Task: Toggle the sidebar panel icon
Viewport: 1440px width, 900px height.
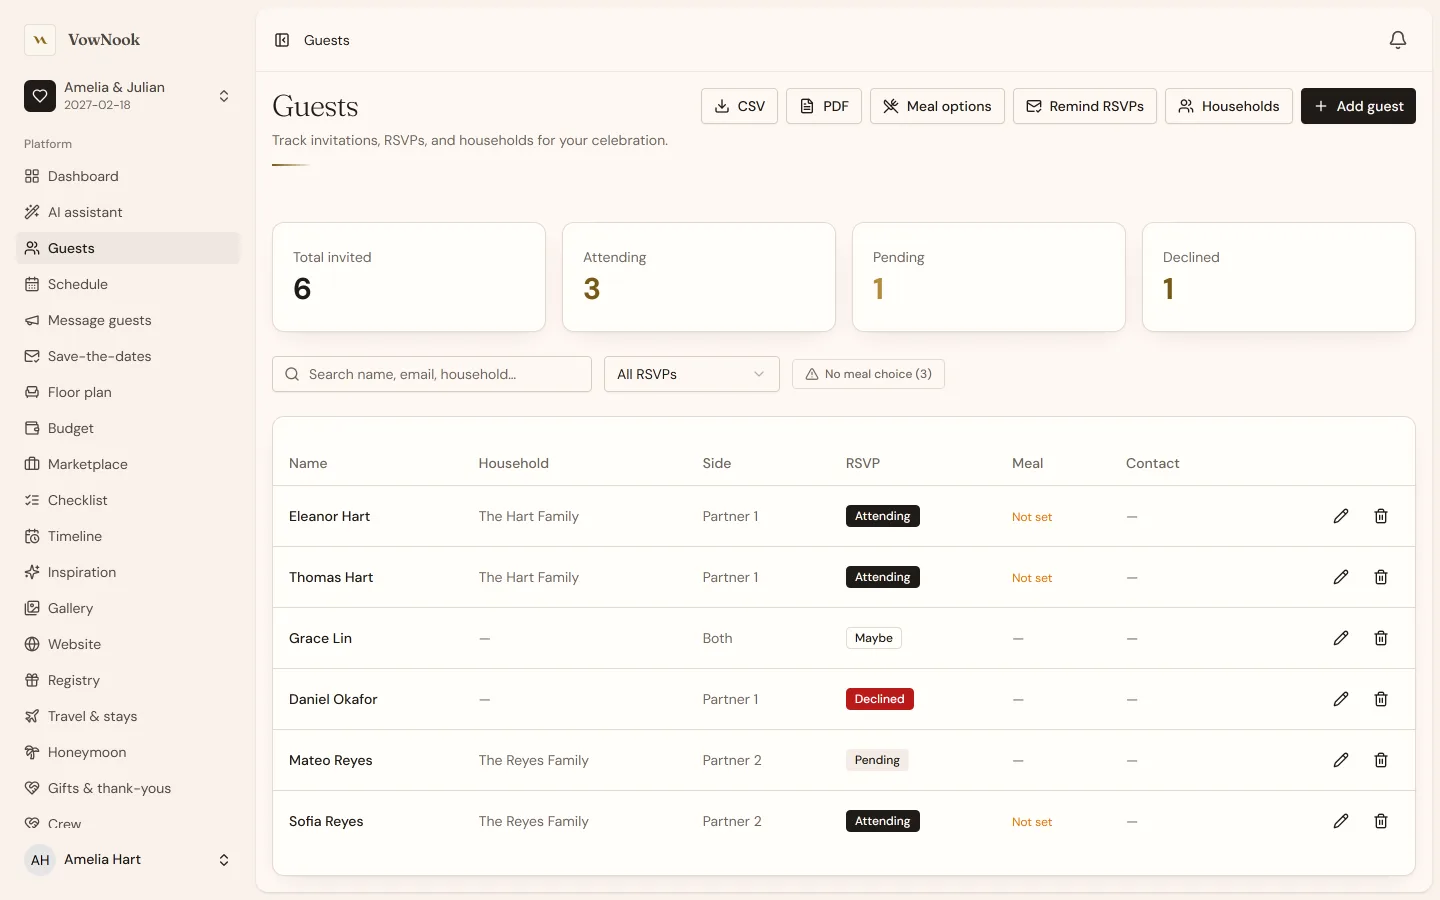Action: click(x=282, y=40)
